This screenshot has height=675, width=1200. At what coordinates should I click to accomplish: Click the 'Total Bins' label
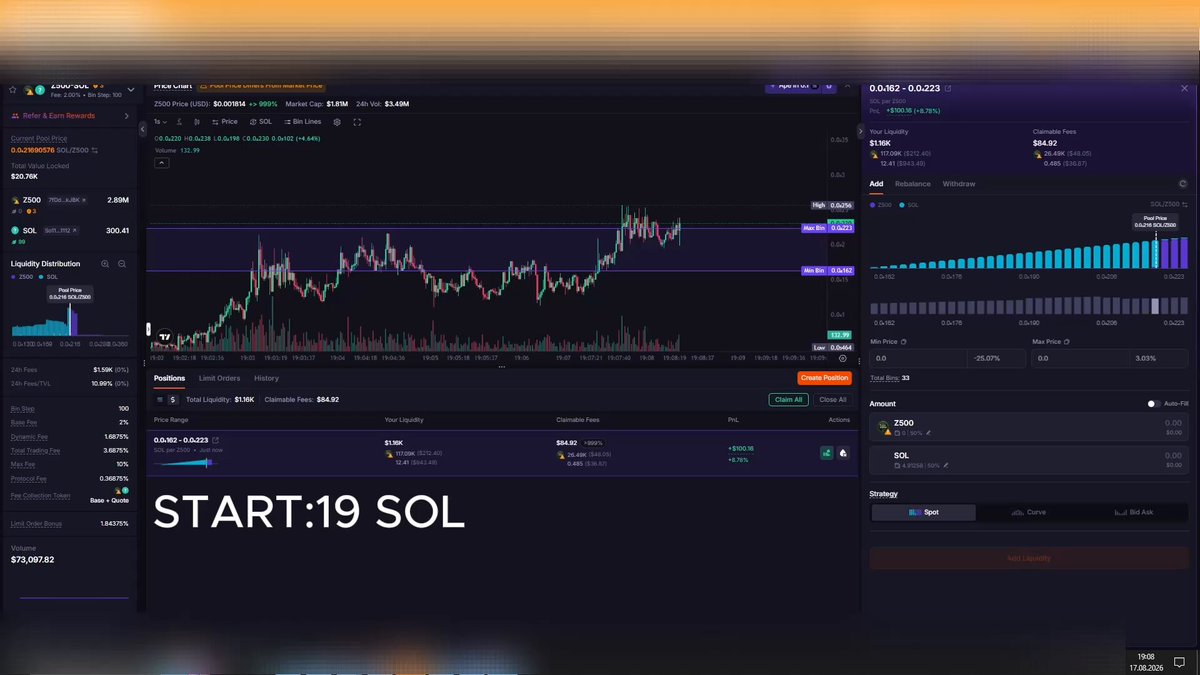(884, 378)
